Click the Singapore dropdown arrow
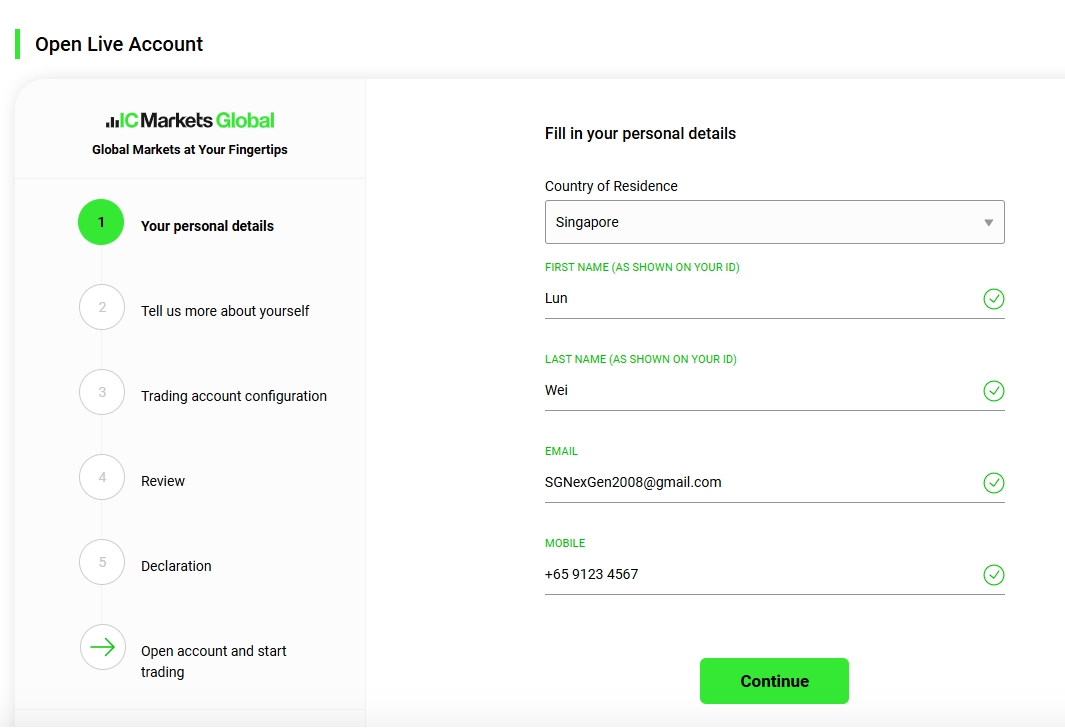1065x728 pixels. tap(989, 223)
